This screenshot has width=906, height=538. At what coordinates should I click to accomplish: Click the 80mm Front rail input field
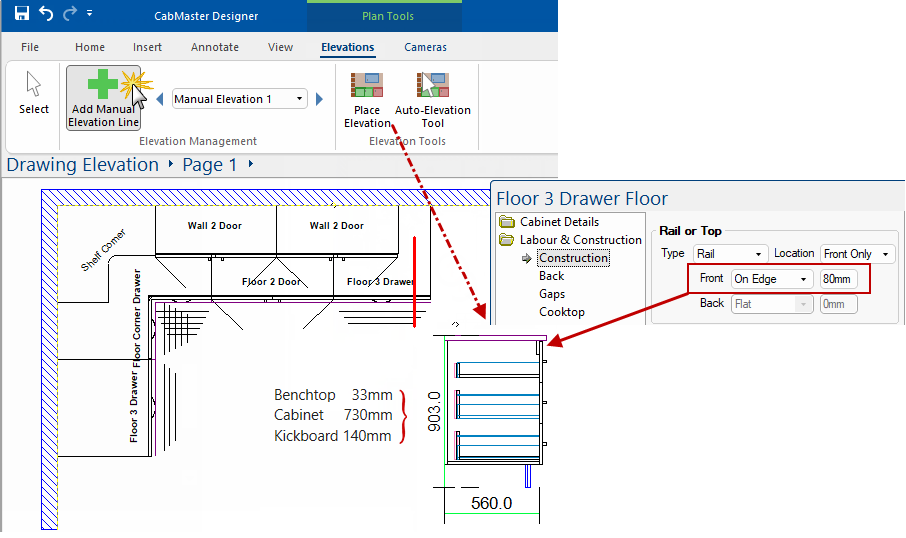pyautogui.click(x=838, y=279)
